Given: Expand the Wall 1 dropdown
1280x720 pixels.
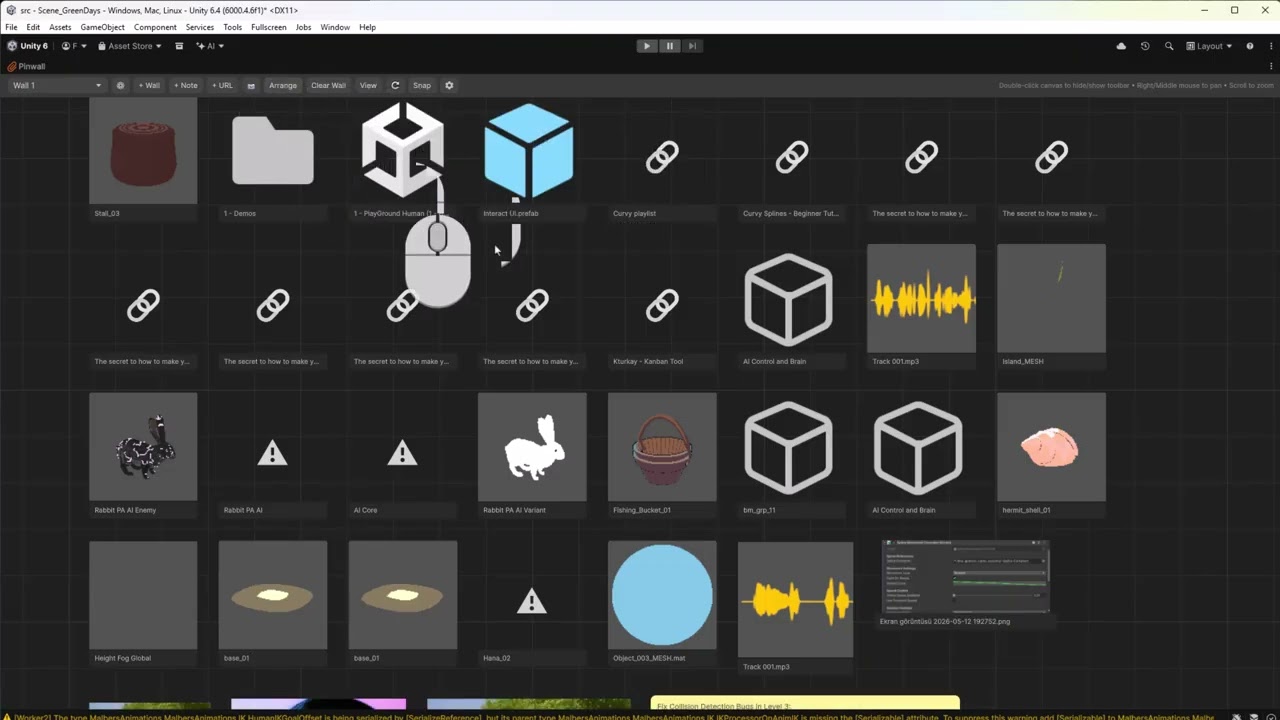Looking at the screenshot, I should 57,85.
